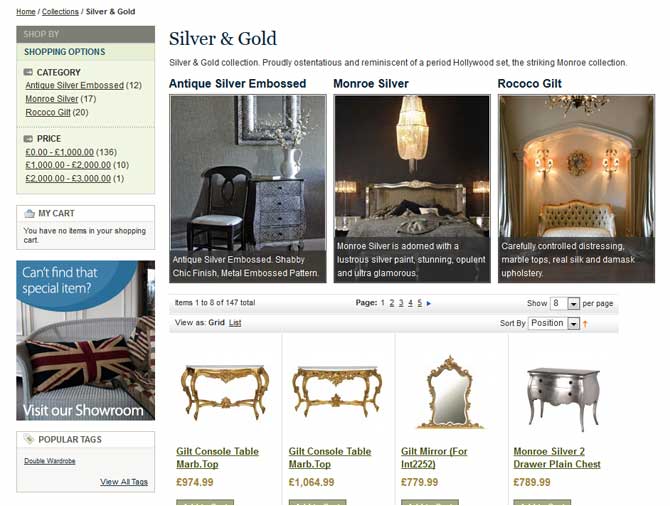Screen dimensions: 670x506
Task: Click the next page arrow icon
Action: 429,303
